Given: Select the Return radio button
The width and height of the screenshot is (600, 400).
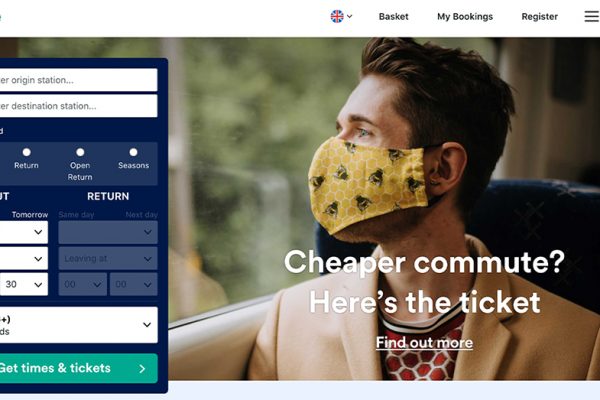Looking at the screenshot, I should [x=26, y=152].
